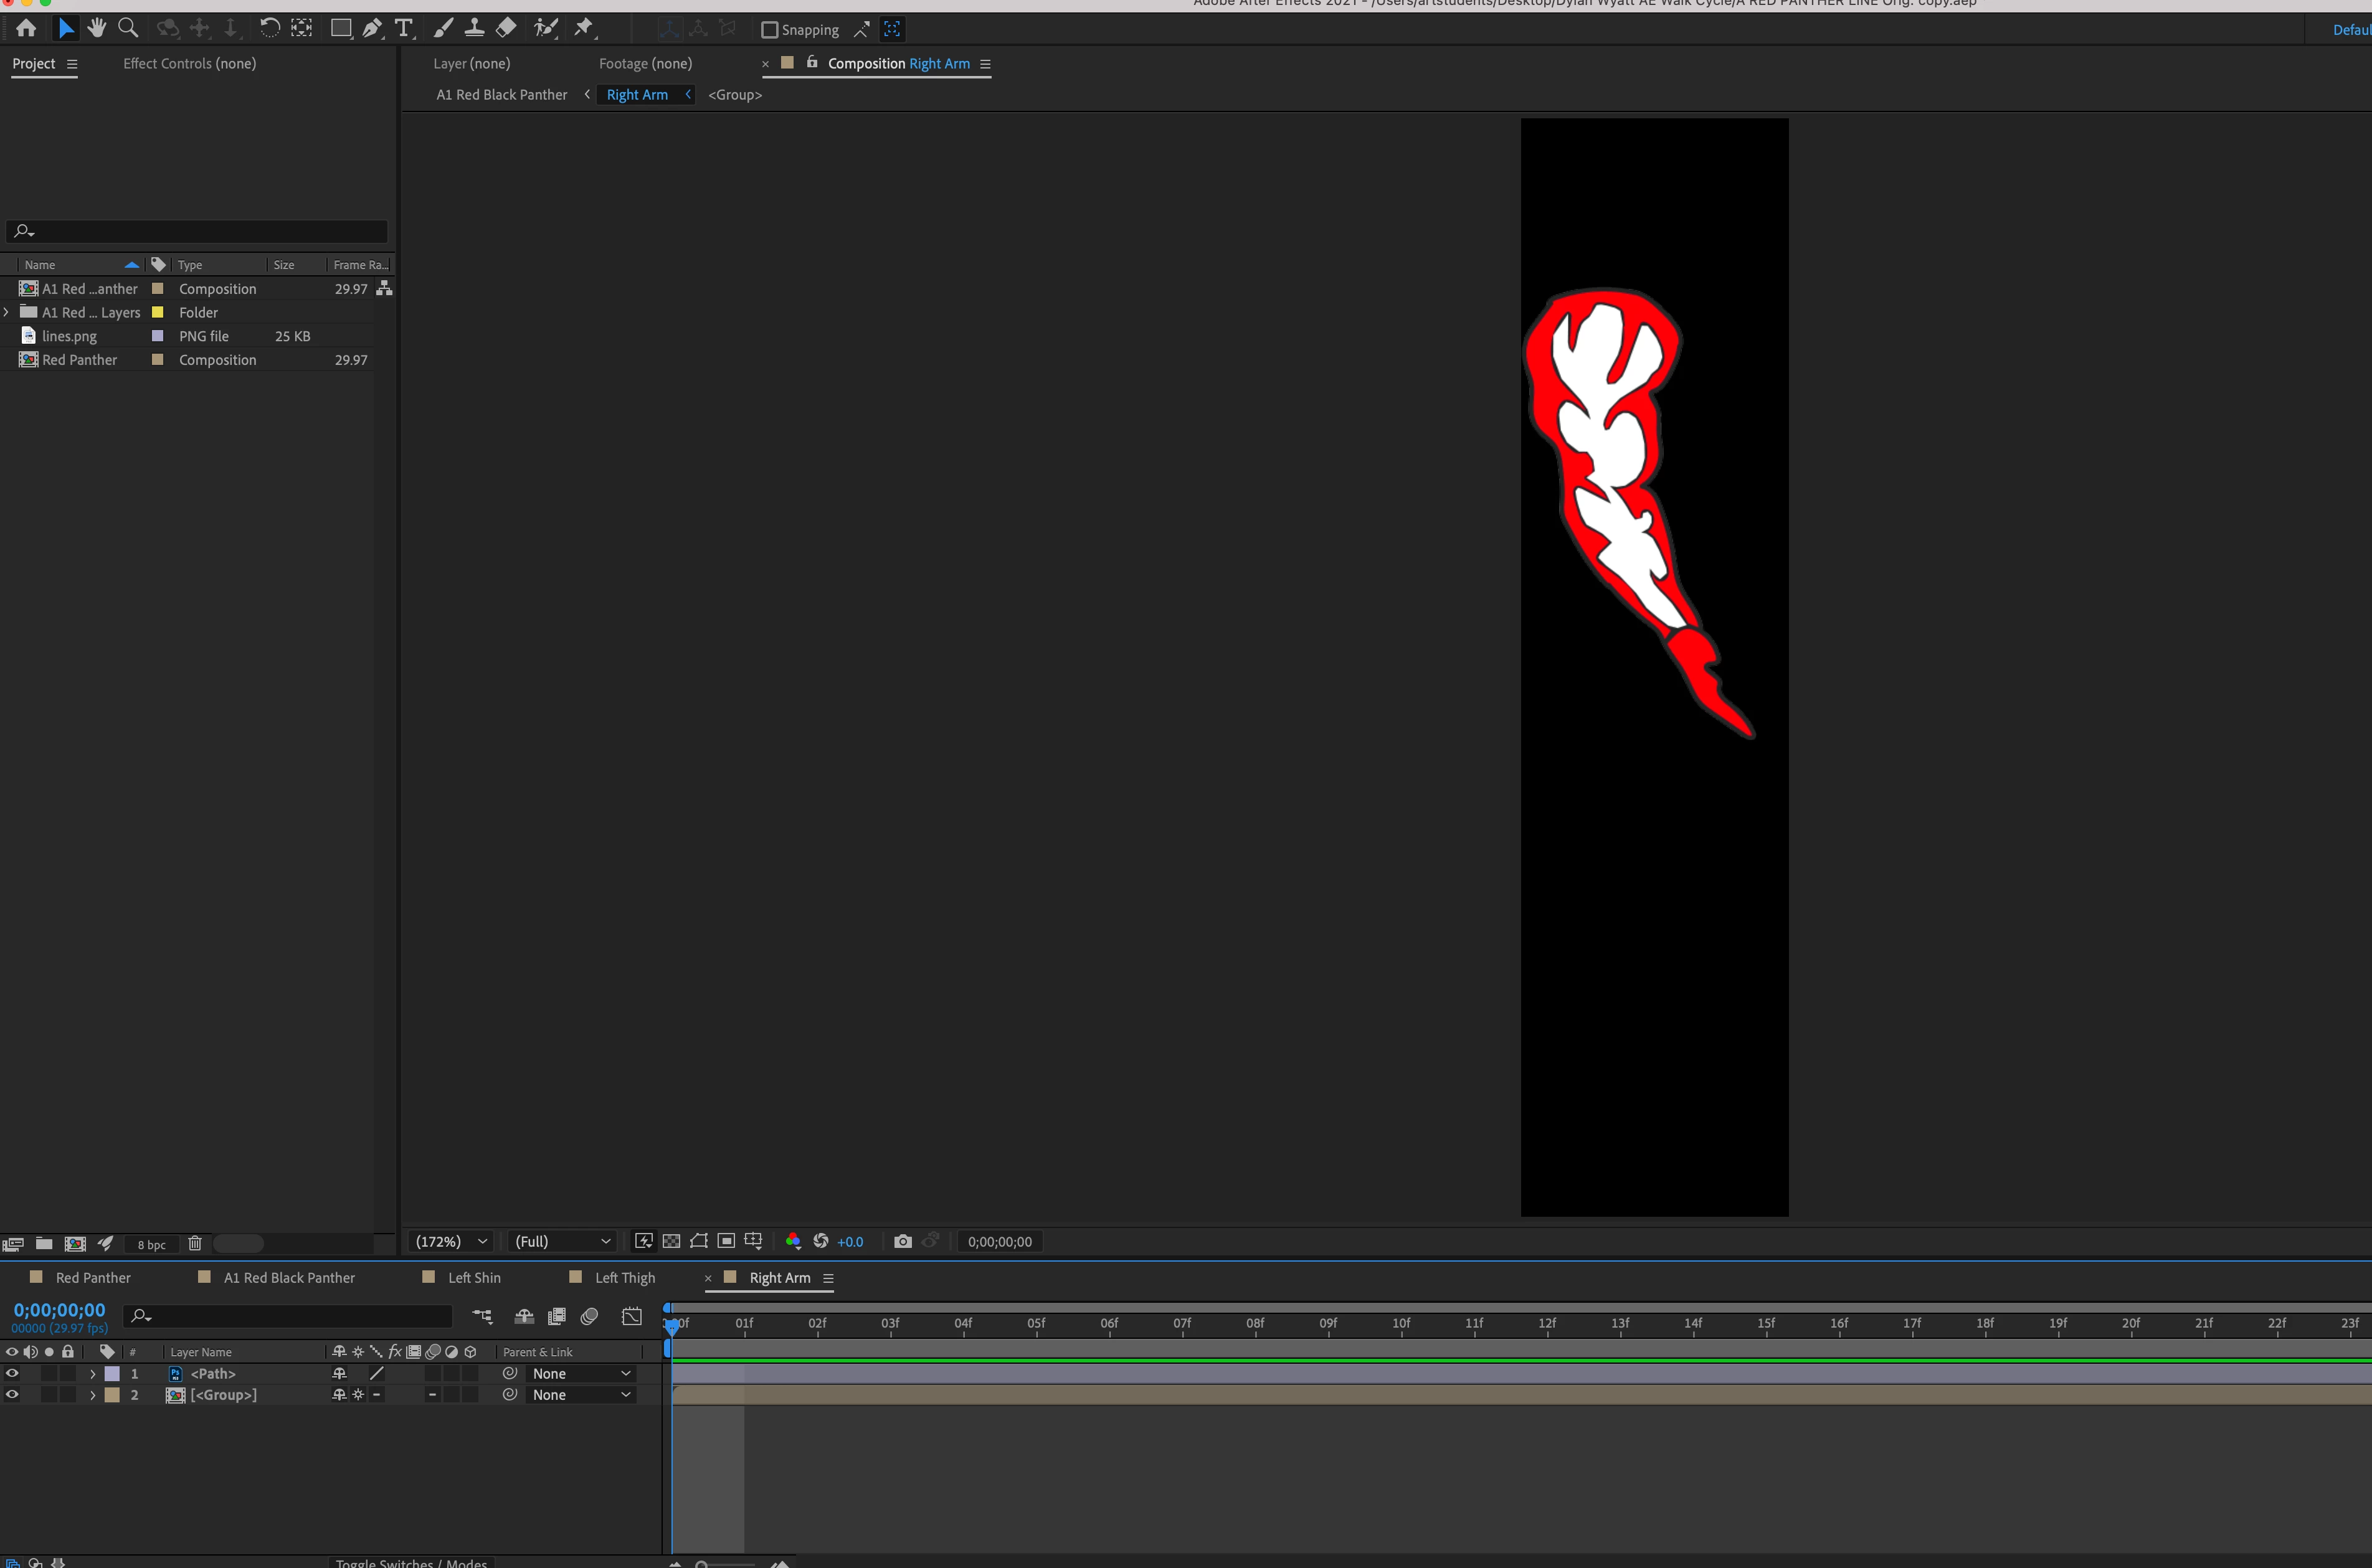2372x1568 pixels.
Task: Click the 8 bpc color depth button
Action: [151, 1244]
